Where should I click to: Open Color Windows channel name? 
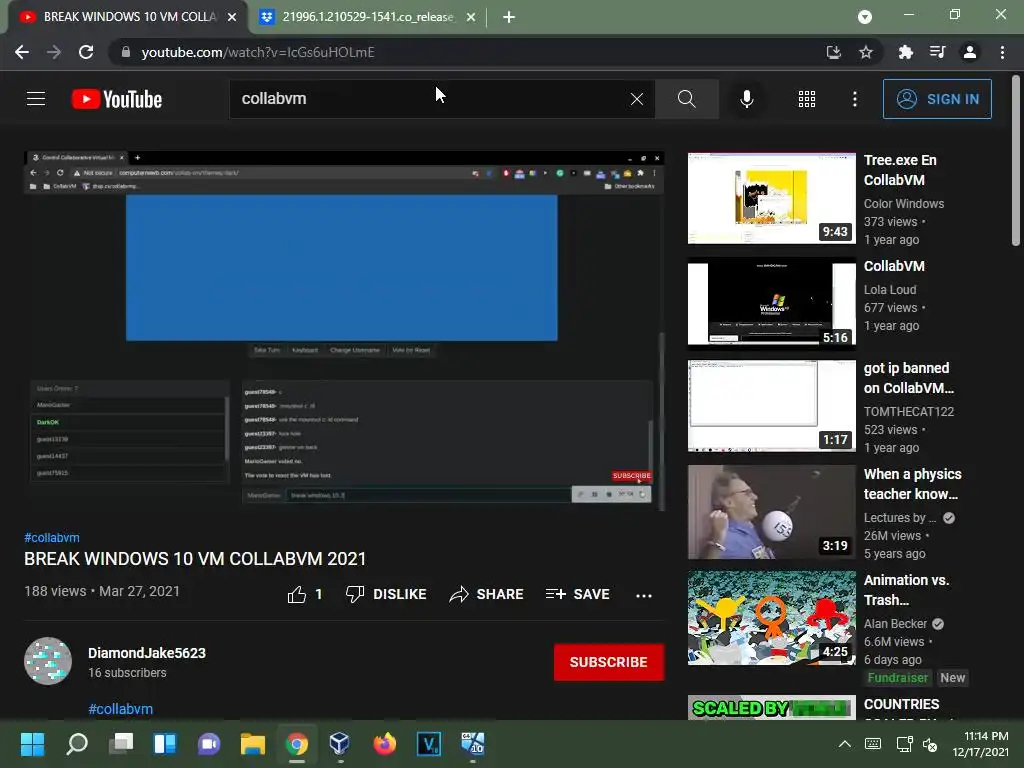[x=904, y=204]
